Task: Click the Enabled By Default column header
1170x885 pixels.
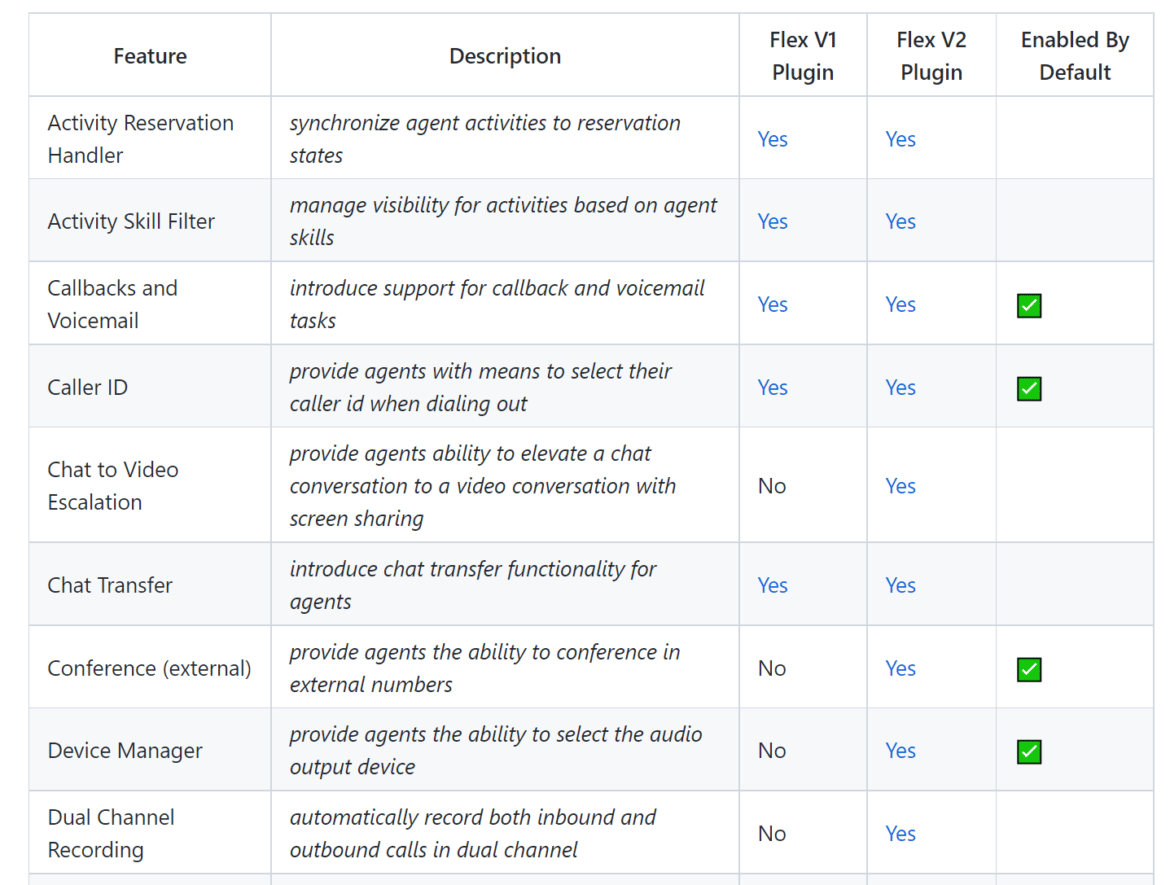Action: (1074, 56)
